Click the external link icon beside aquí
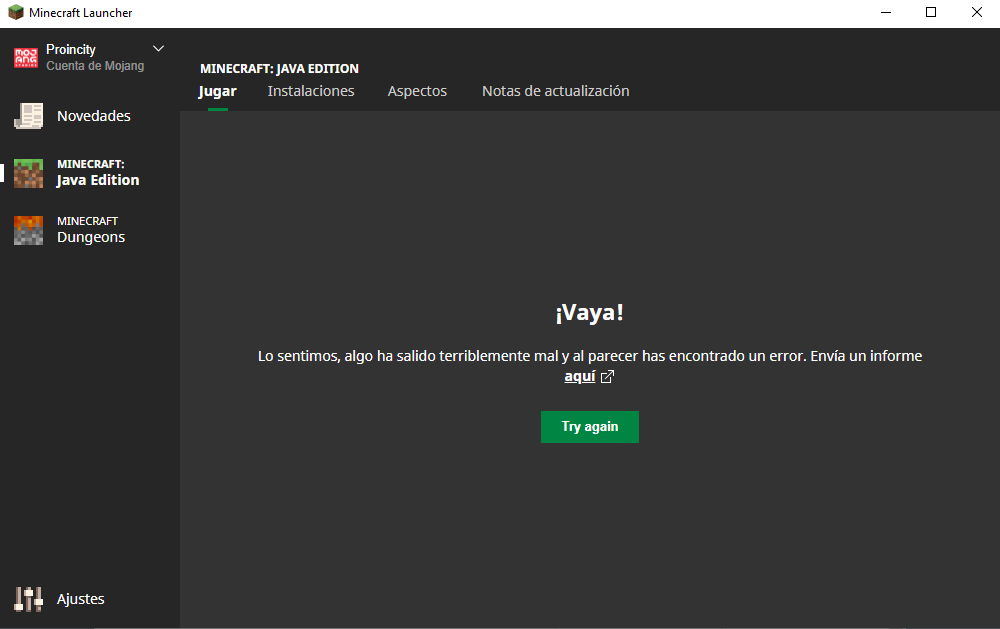The height and width of the screenshot is (629, 1000). 608,376
